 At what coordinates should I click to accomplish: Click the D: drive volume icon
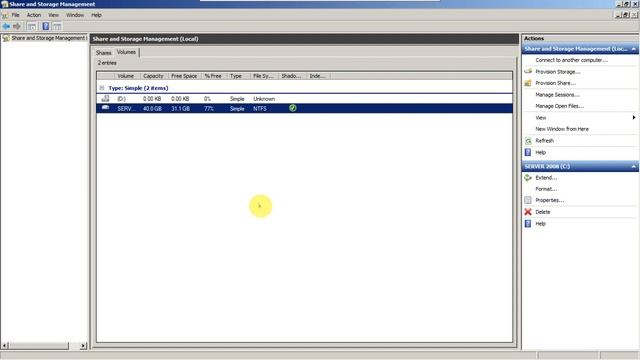105,98
